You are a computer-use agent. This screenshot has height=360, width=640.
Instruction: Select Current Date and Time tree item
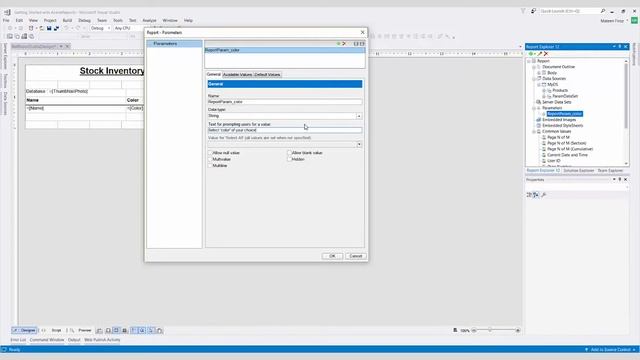pos(567,155)
